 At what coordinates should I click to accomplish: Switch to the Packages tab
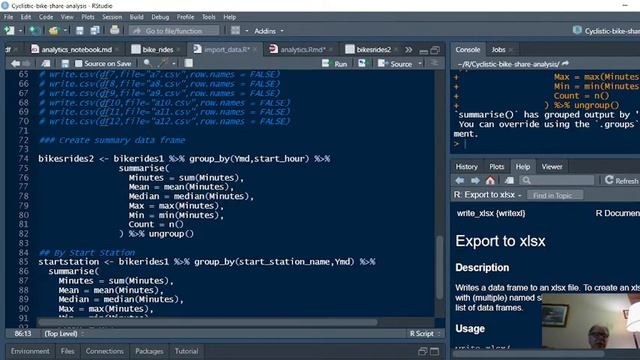149,351
